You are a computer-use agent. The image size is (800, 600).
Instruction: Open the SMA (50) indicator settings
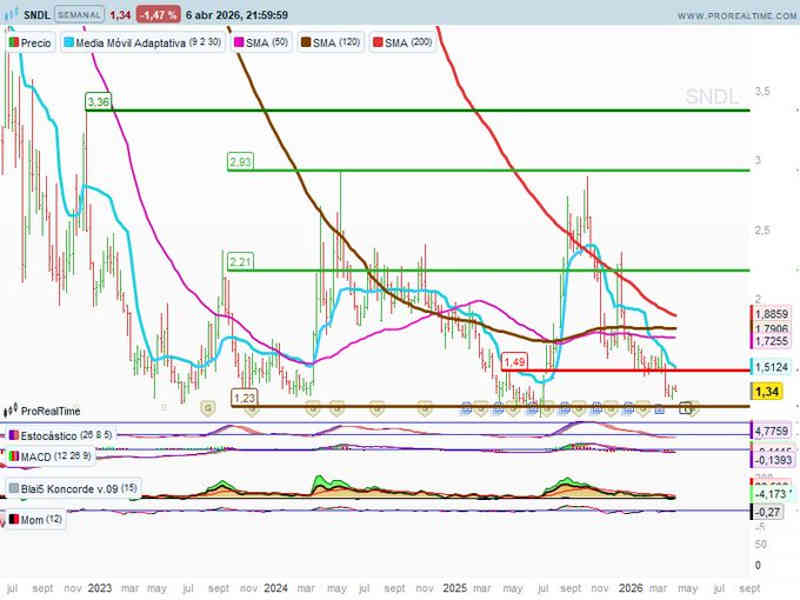[264, 43]
